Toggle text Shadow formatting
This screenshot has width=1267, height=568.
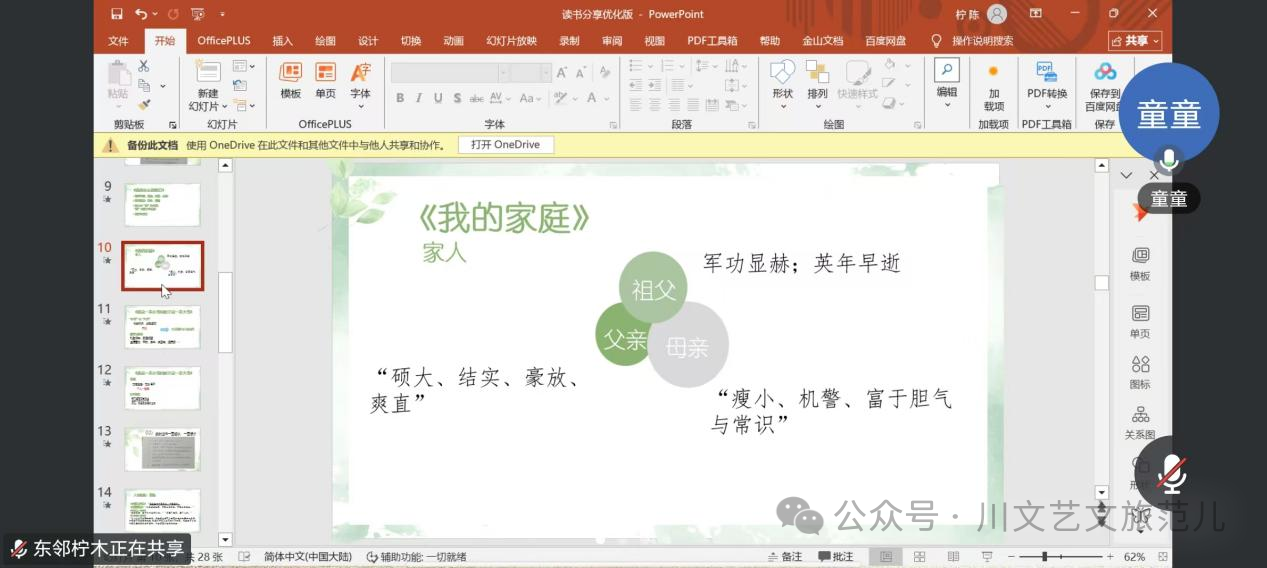[457, 98]
